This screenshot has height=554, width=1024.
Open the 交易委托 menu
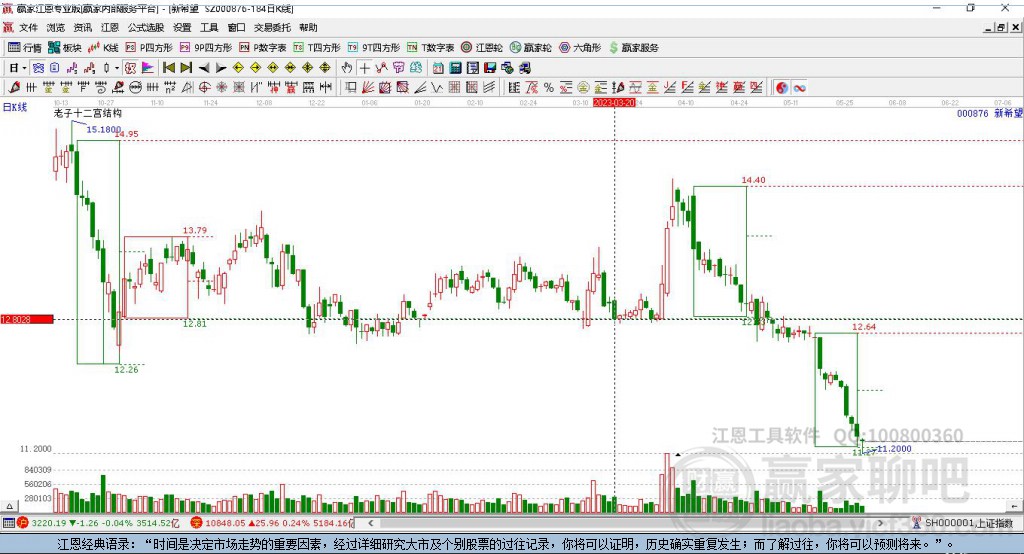[272, 27]
